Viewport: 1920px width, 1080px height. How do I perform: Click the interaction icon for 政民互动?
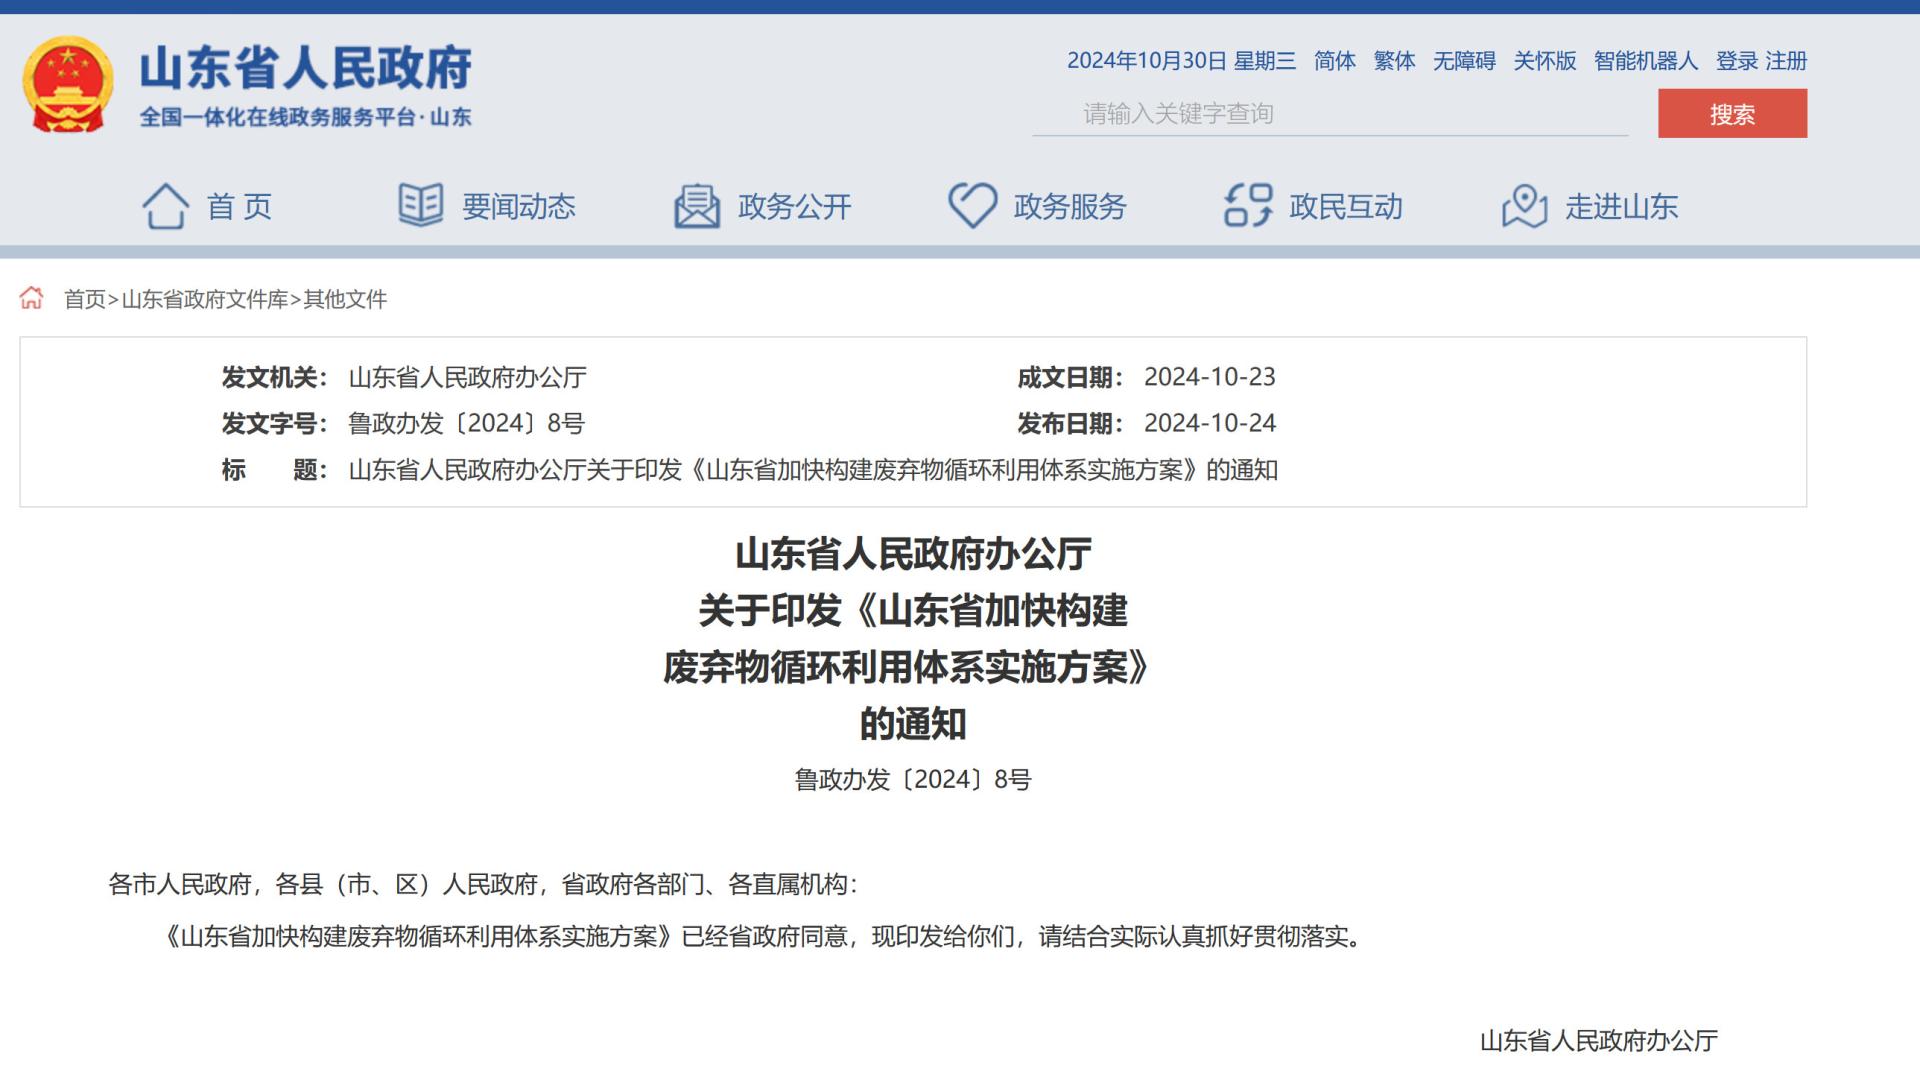pyautogui.click(x=1248, y=206)
